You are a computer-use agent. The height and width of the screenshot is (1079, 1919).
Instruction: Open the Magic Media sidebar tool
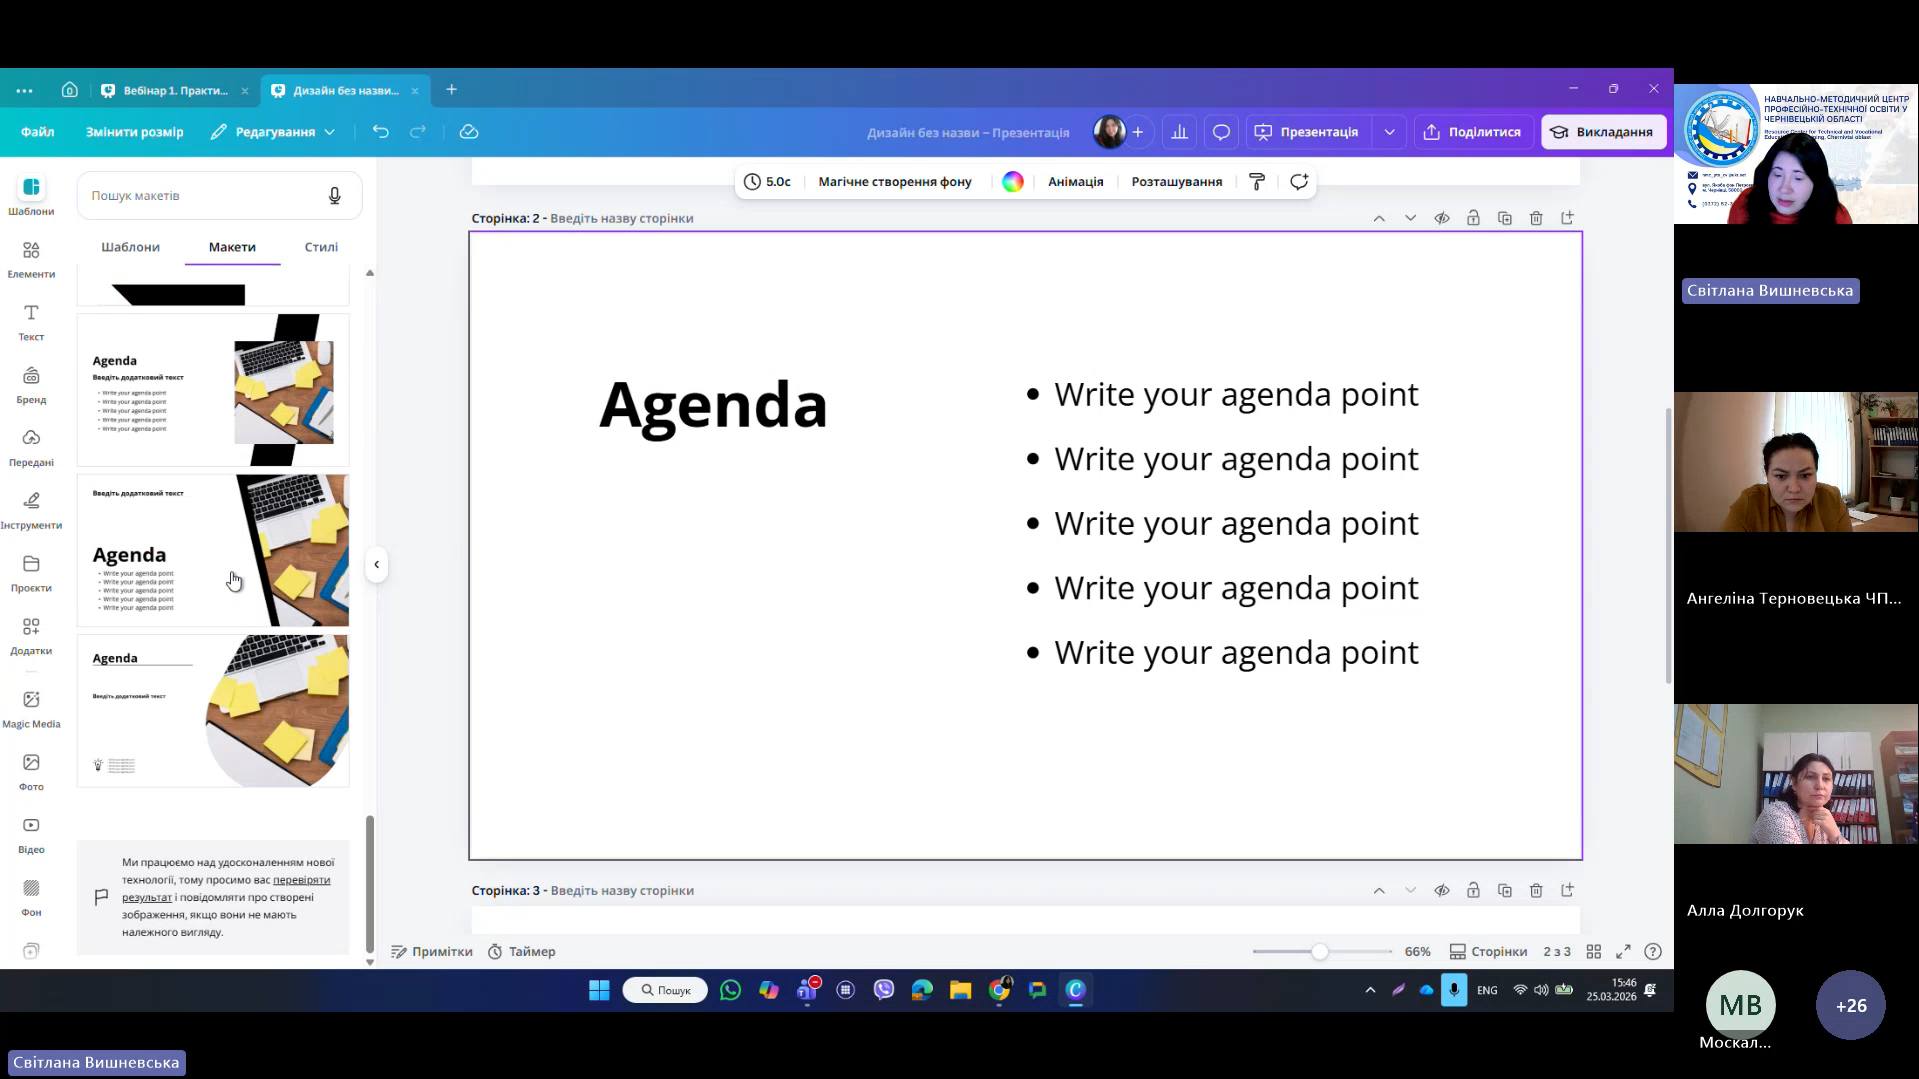point(31,708)
